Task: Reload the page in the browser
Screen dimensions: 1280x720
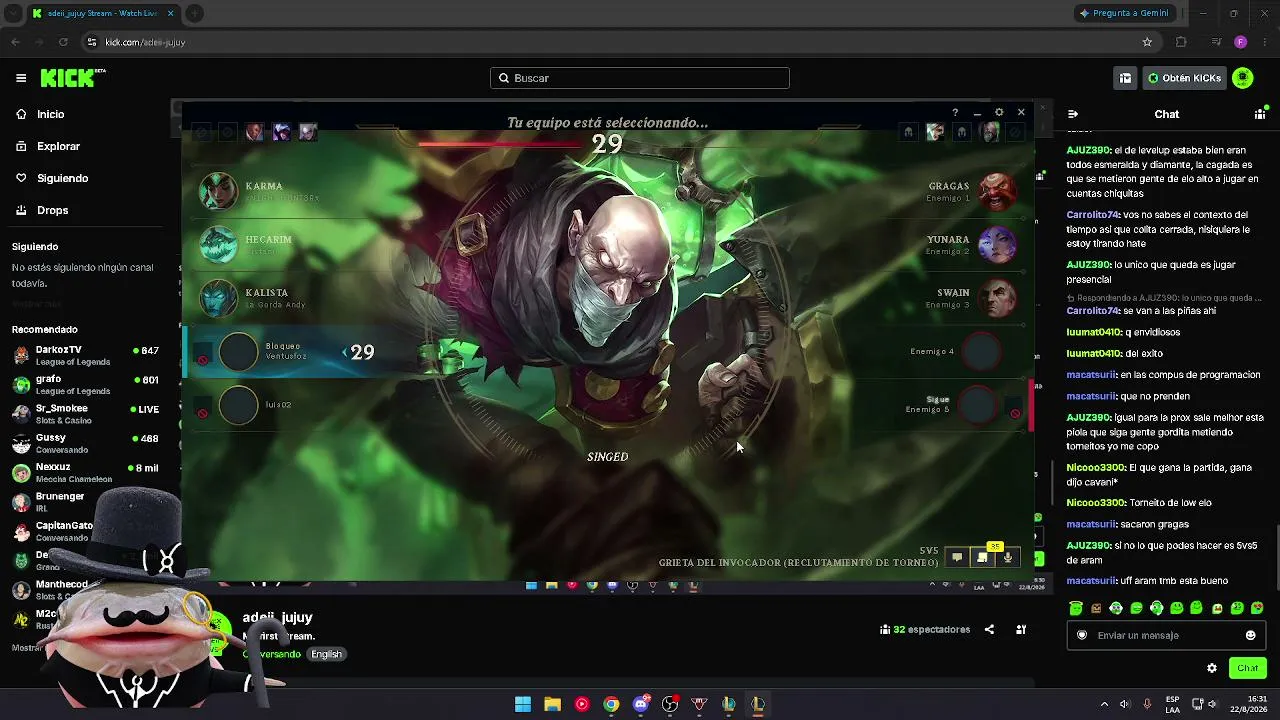Action: coord(63,42)
